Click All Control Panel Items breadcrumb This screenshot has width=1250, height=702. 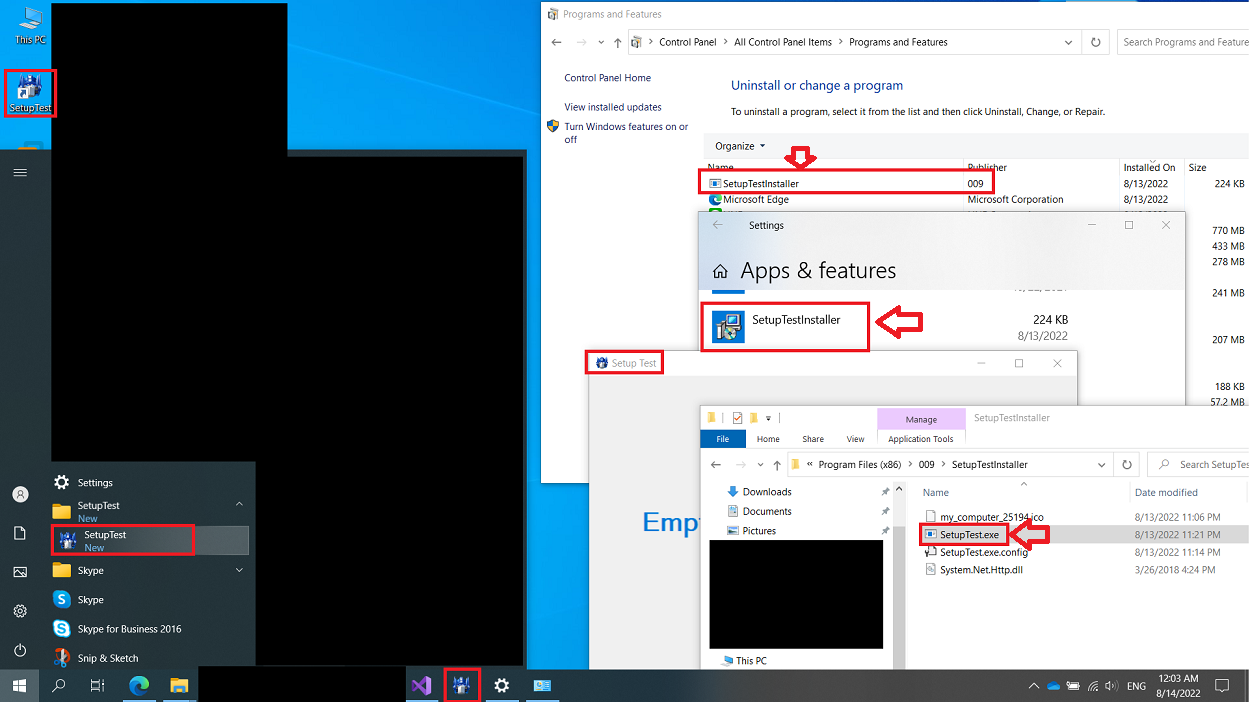pyautogui.click(x=783, y=42)
